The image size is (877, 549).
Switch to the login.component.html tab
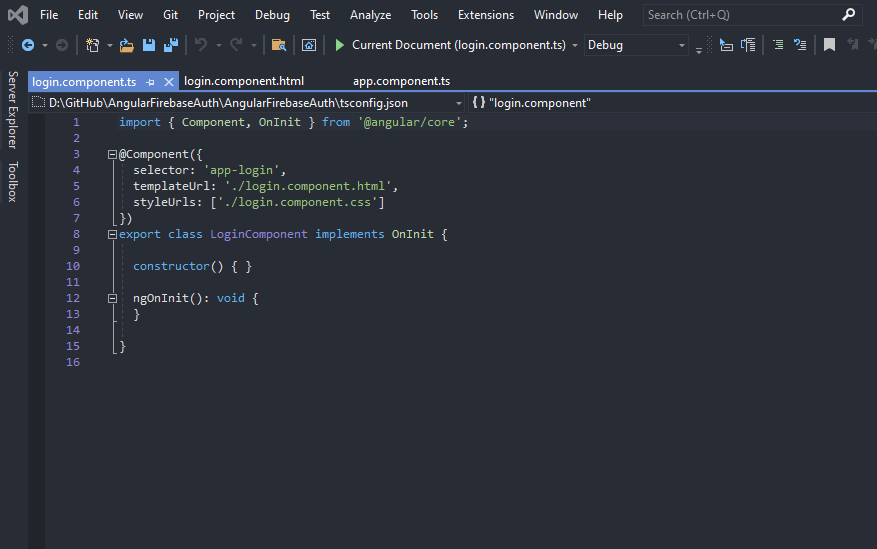point(244,81)
